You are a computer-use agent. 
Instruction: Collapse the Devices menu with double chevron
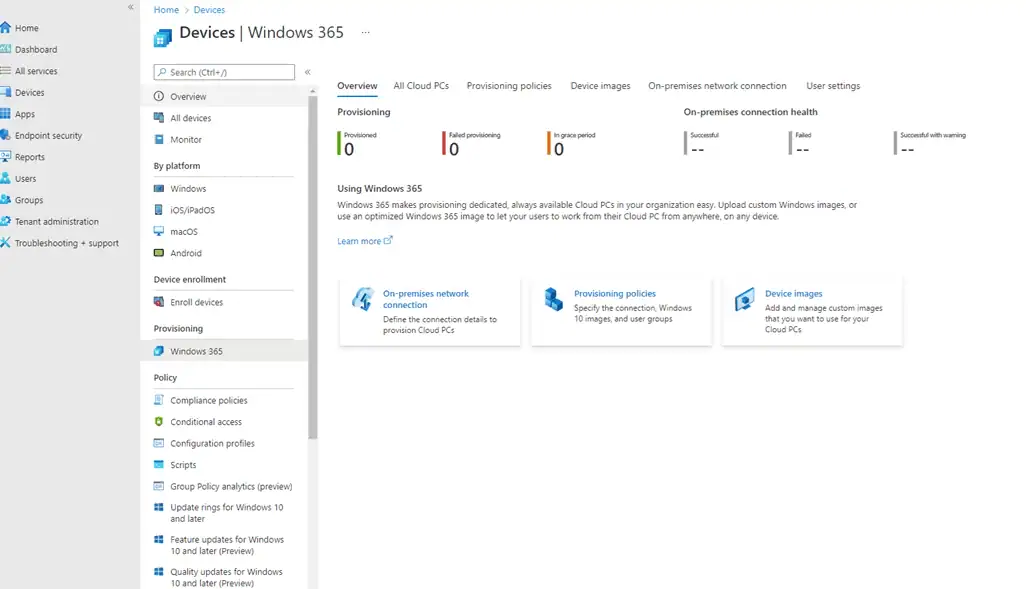(x=308, y=72)
